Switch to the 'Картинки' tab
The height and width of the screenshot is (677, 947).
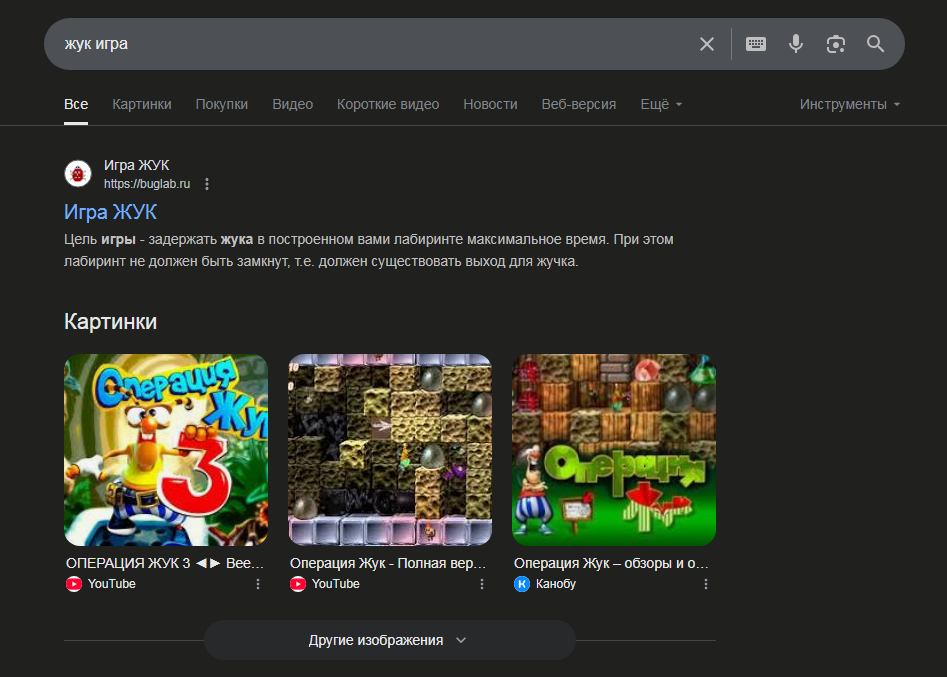(x=142, y=104)
